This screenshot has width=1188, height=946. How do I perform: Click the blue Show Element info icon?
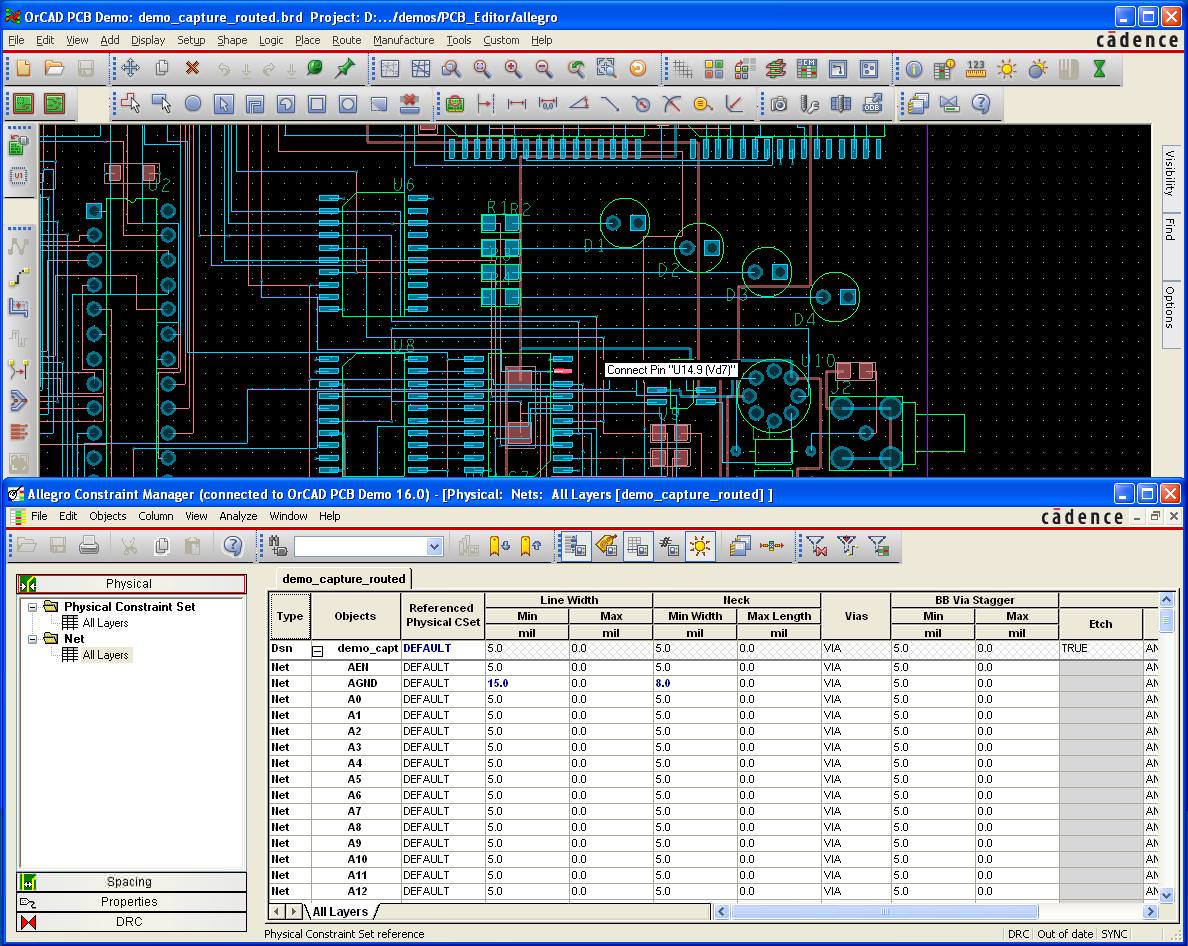click(x=914, y=70)
